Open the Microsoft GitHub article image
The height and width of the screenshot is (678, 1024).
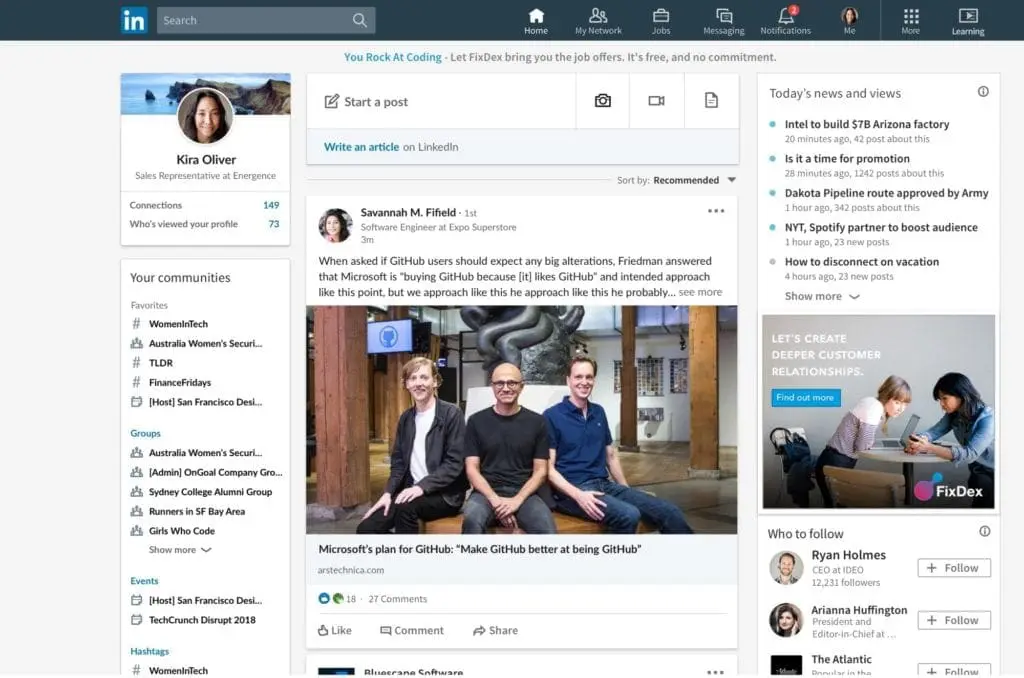[522, 419]
